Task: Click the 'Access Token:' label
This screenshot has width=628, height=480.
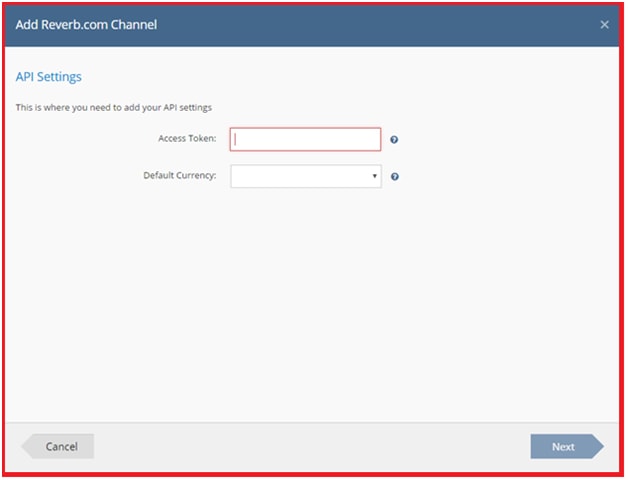Action: pyautogui.click(x=187, y=138)
